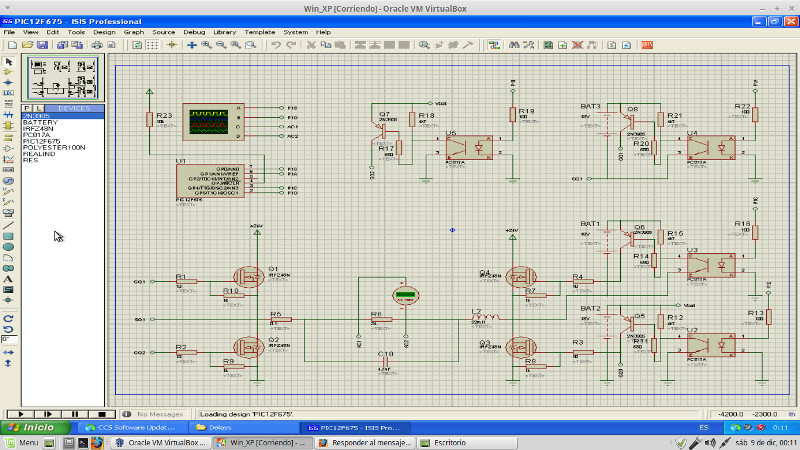800x450 pixels.
Task: Open the Design menu
Action: click(104, 32)
